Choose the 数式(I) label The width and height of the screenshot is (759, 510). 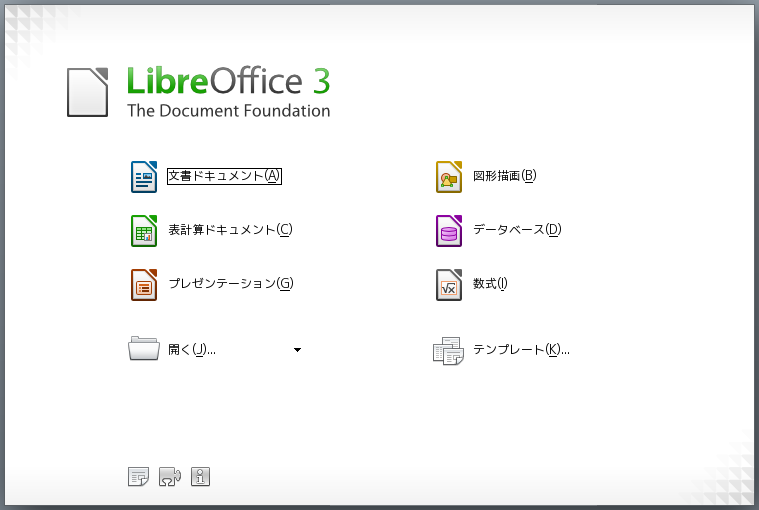coord(490,284)
